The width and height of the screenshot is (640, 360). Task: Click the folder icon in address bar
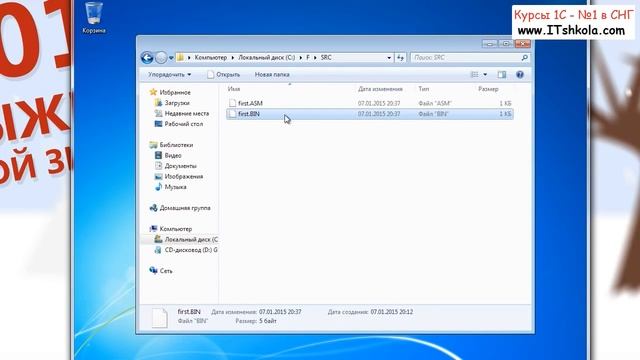click(x=180, y=58)
